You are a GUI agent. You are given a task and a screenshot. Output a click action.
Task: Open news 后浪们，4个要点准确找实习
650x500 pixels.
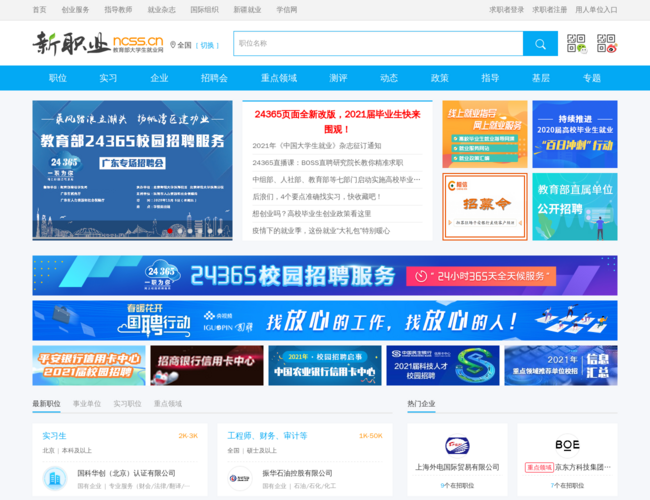tap(317, 197)
